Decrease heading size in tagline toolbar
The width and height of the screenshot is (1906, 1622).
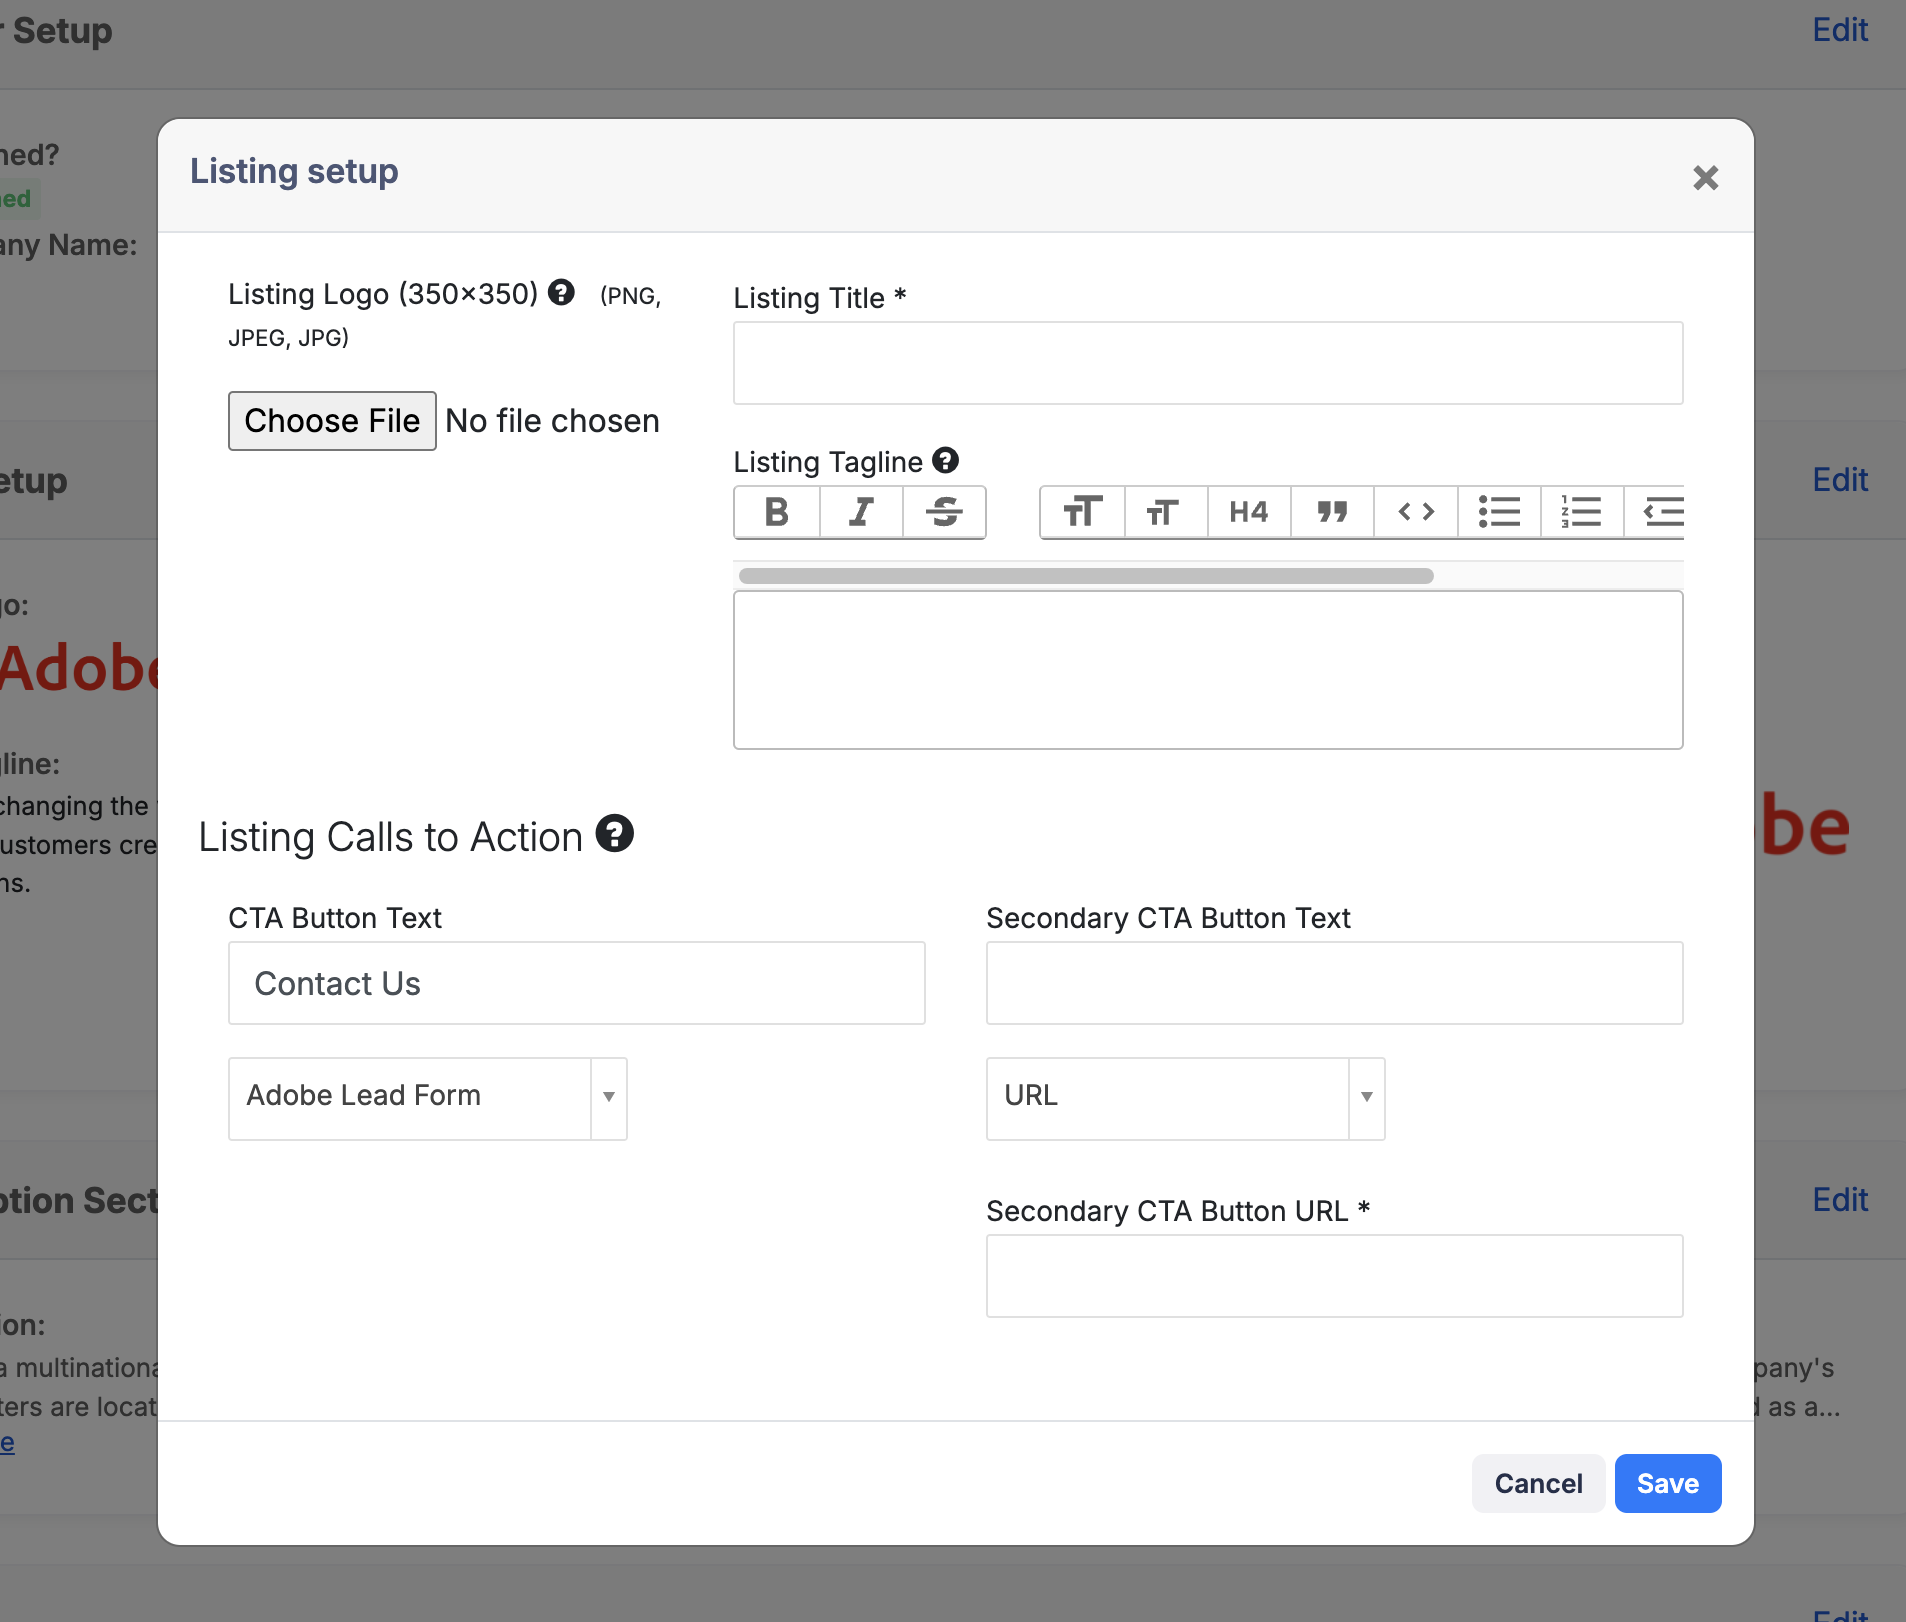[1165, 512]
